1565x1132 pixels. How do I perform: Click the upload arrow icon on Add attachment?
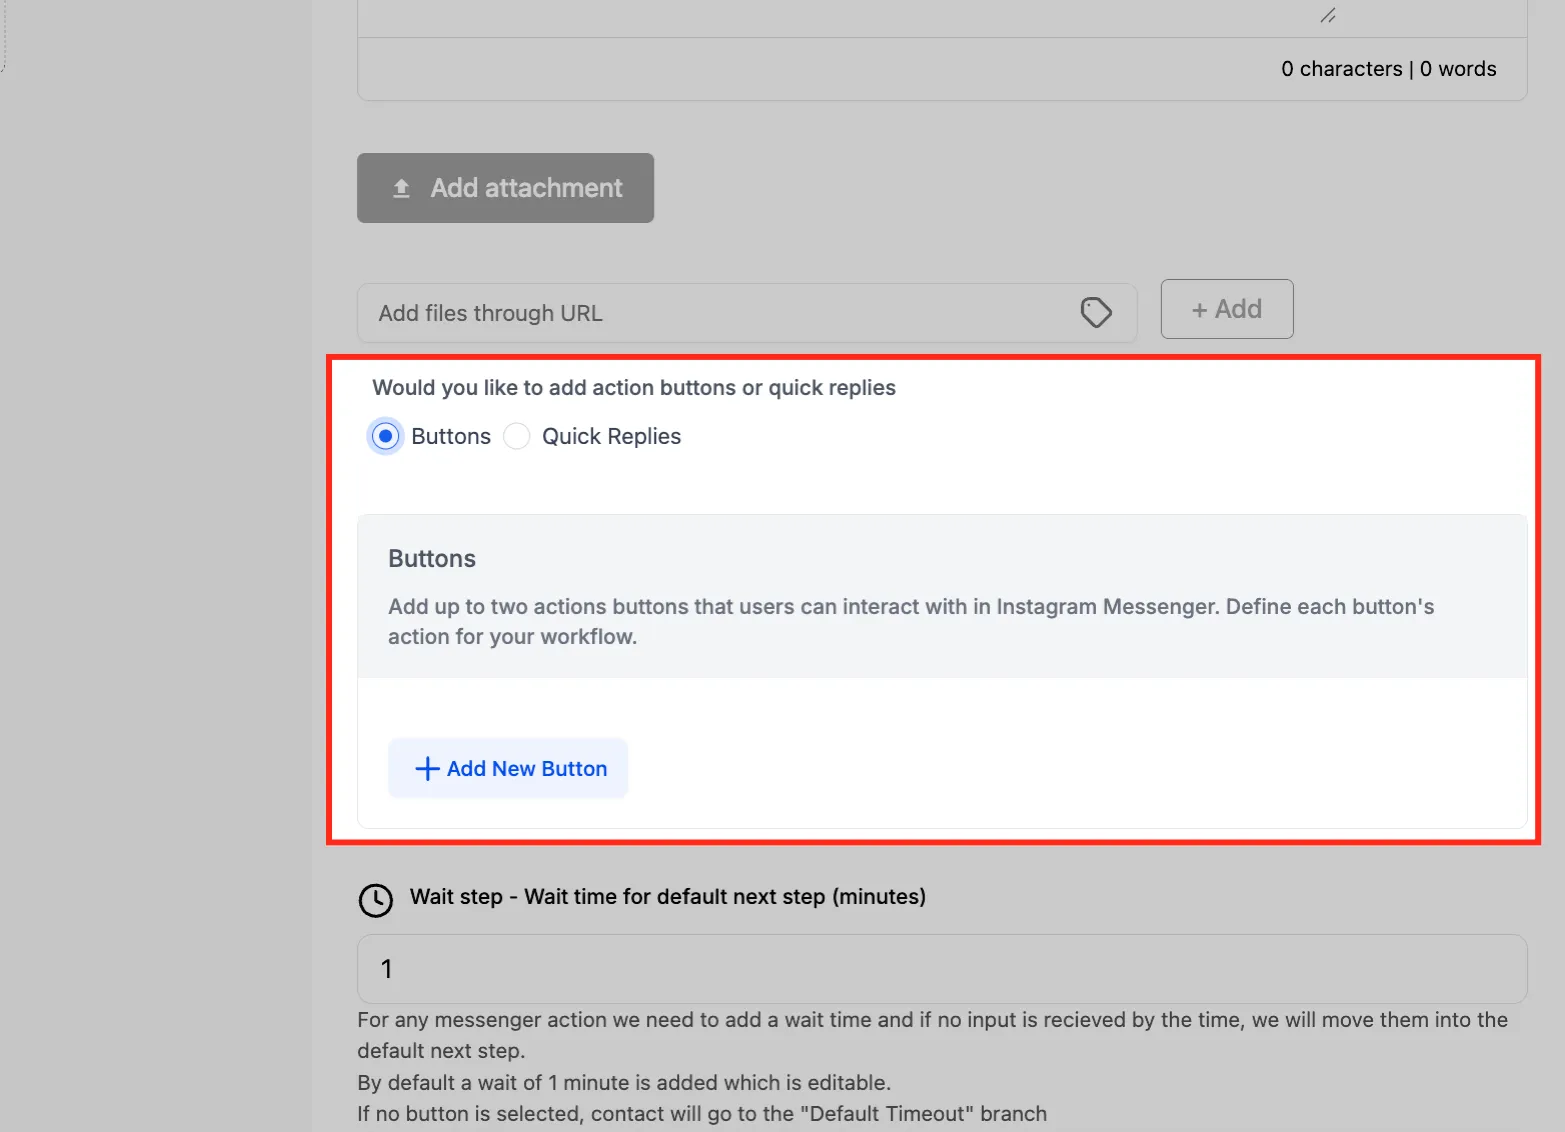click(x=401, y=188)
